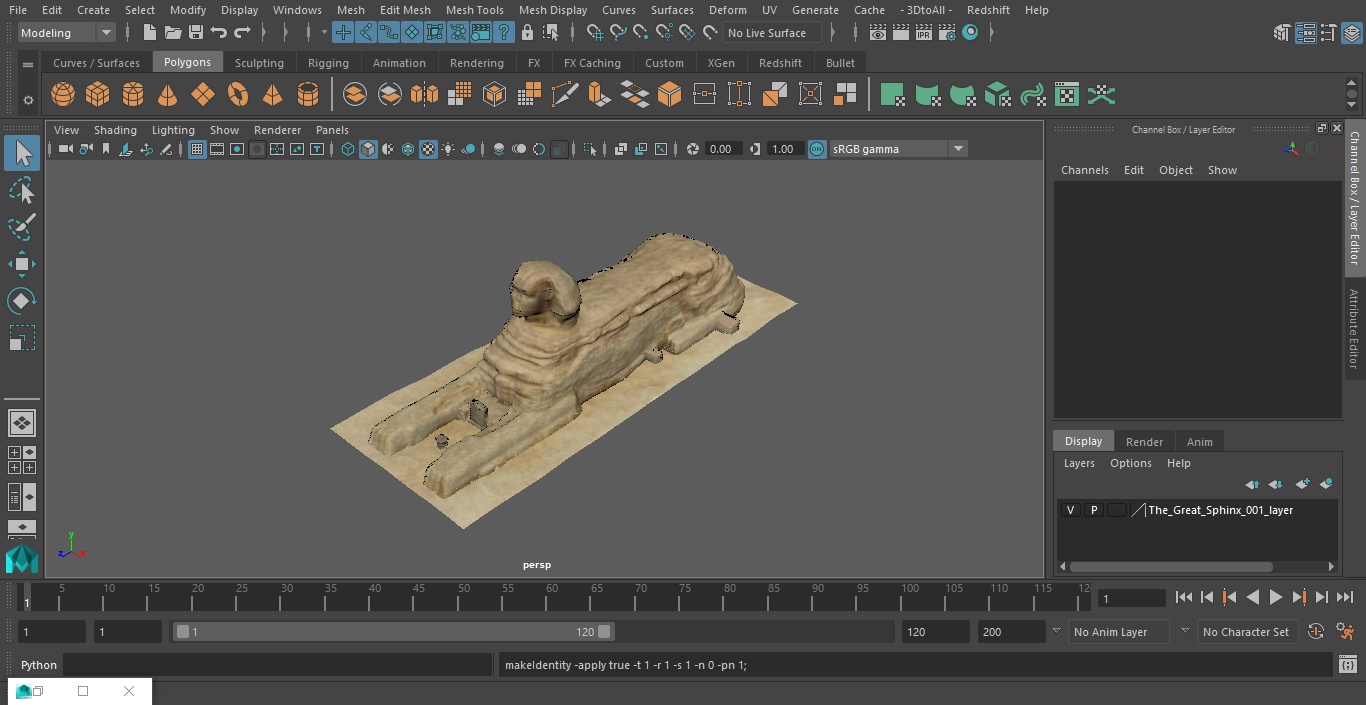Open the Channels menu in Channel Box
The image size is (1366, 705).
click(1085, 170)
